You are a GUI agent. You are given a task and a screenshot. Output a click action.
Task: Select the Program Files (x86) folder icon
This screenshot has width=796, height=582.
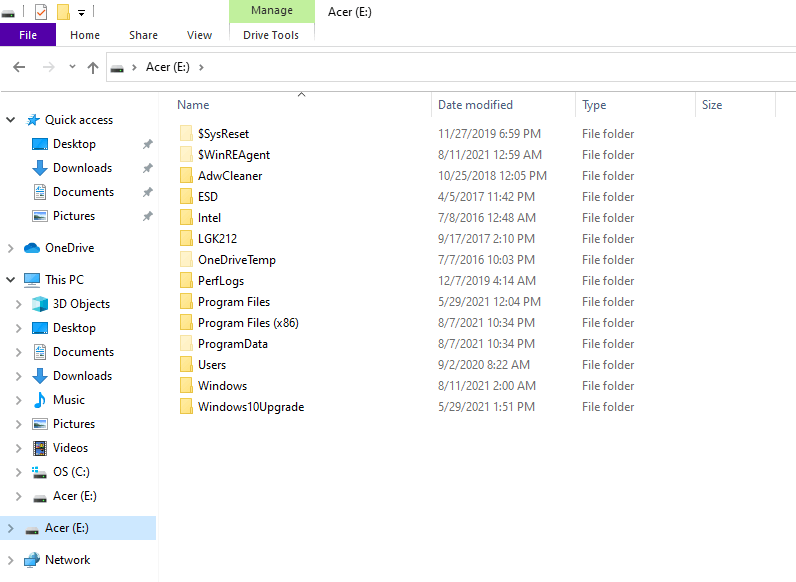[x=186, y=322]
